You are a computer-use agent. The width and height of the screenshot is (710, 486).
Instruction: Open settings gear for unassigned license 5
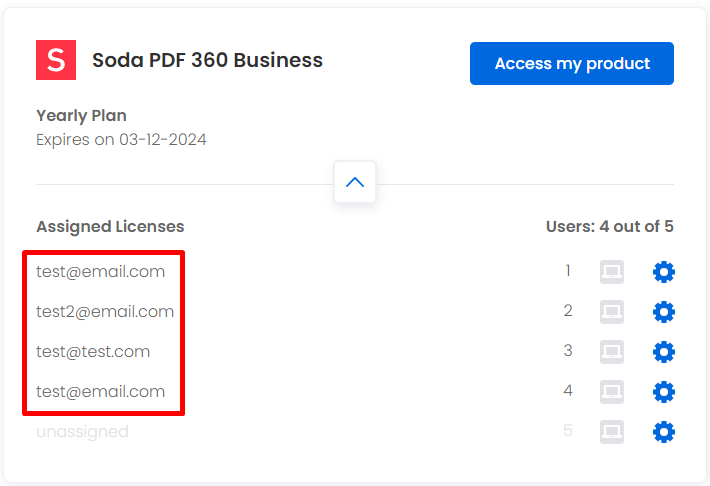(664, 432)
